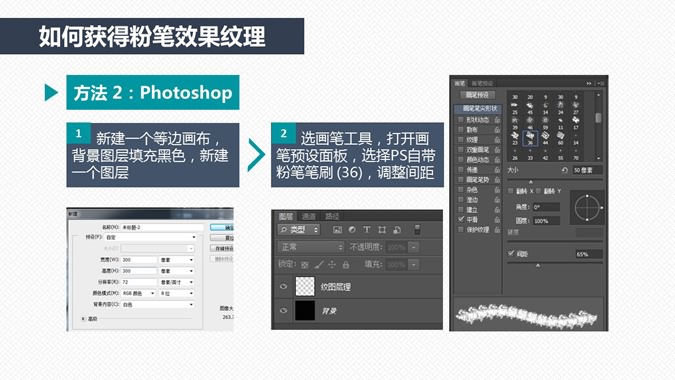Click the 画笔预设 brush presets button
The height and width of the screenshot is (380, 675).
pyautogui.click(x=477, y=95)
